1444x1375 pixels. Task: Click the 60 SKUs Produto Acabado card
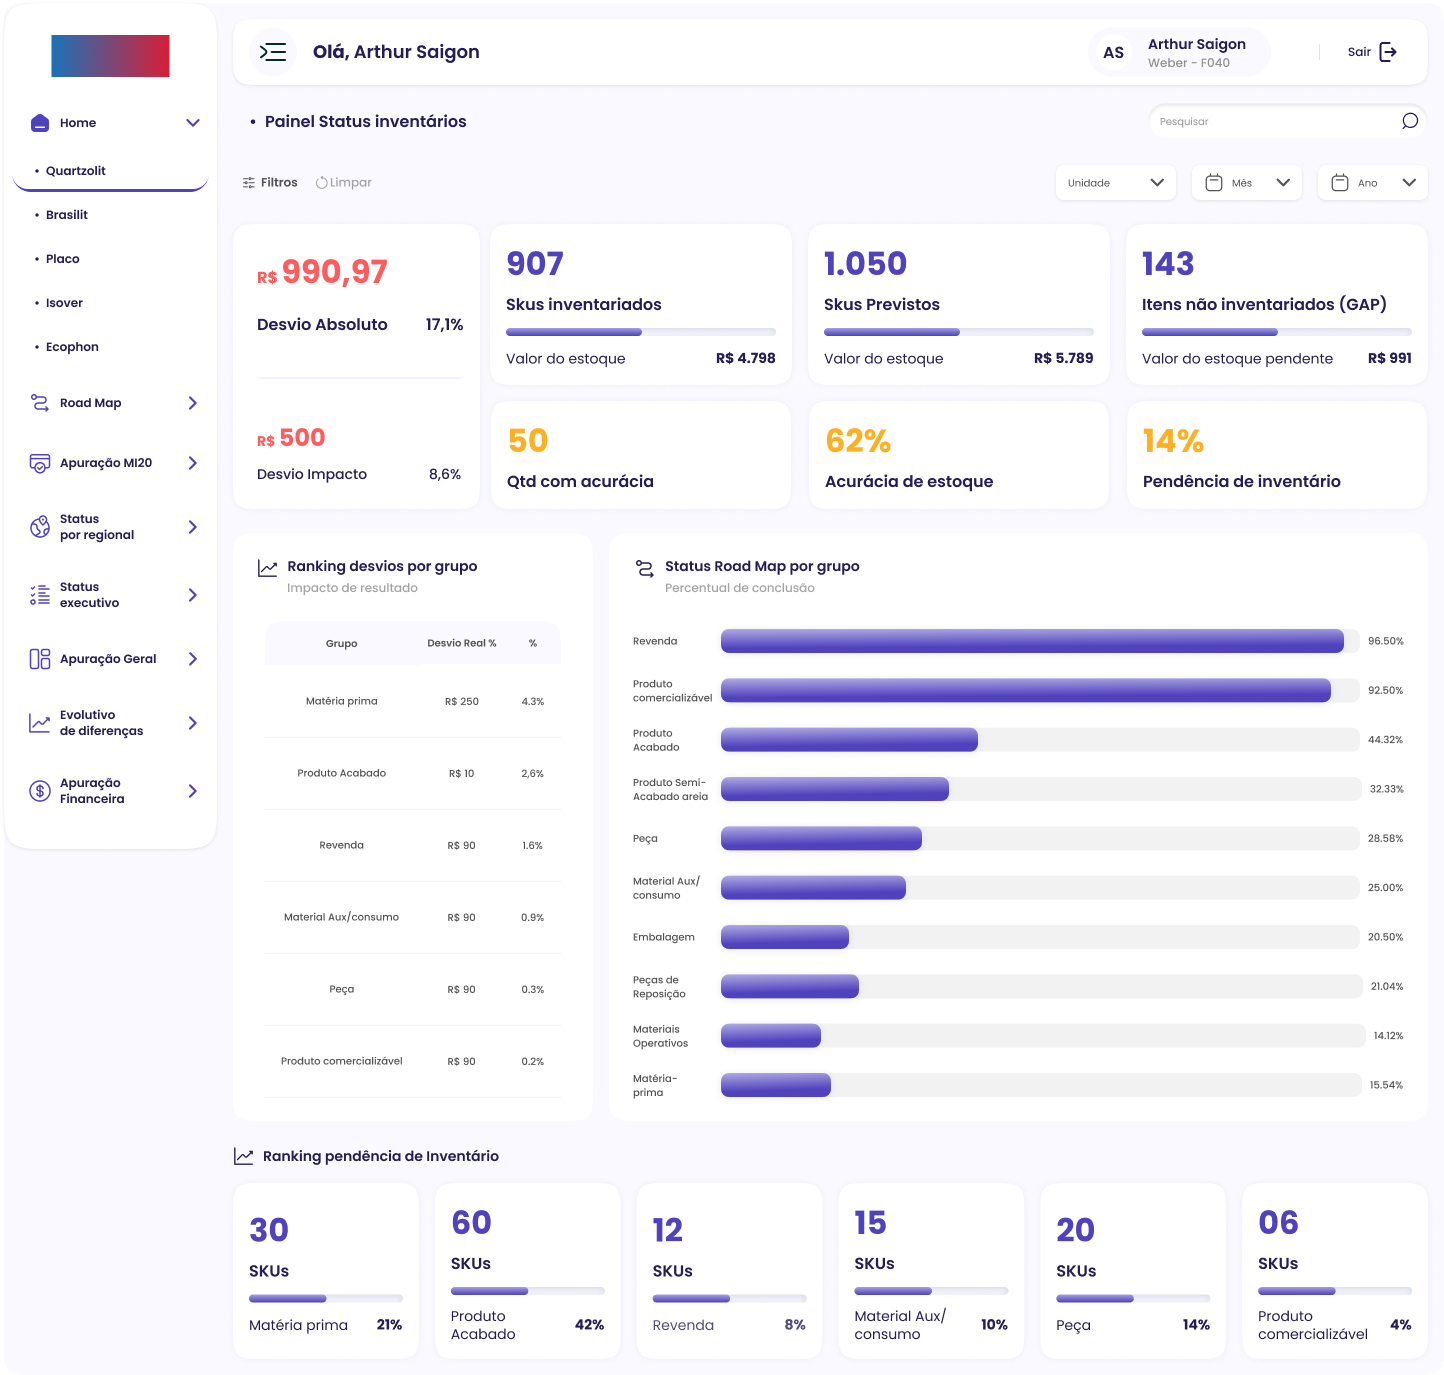point(528,1271)
